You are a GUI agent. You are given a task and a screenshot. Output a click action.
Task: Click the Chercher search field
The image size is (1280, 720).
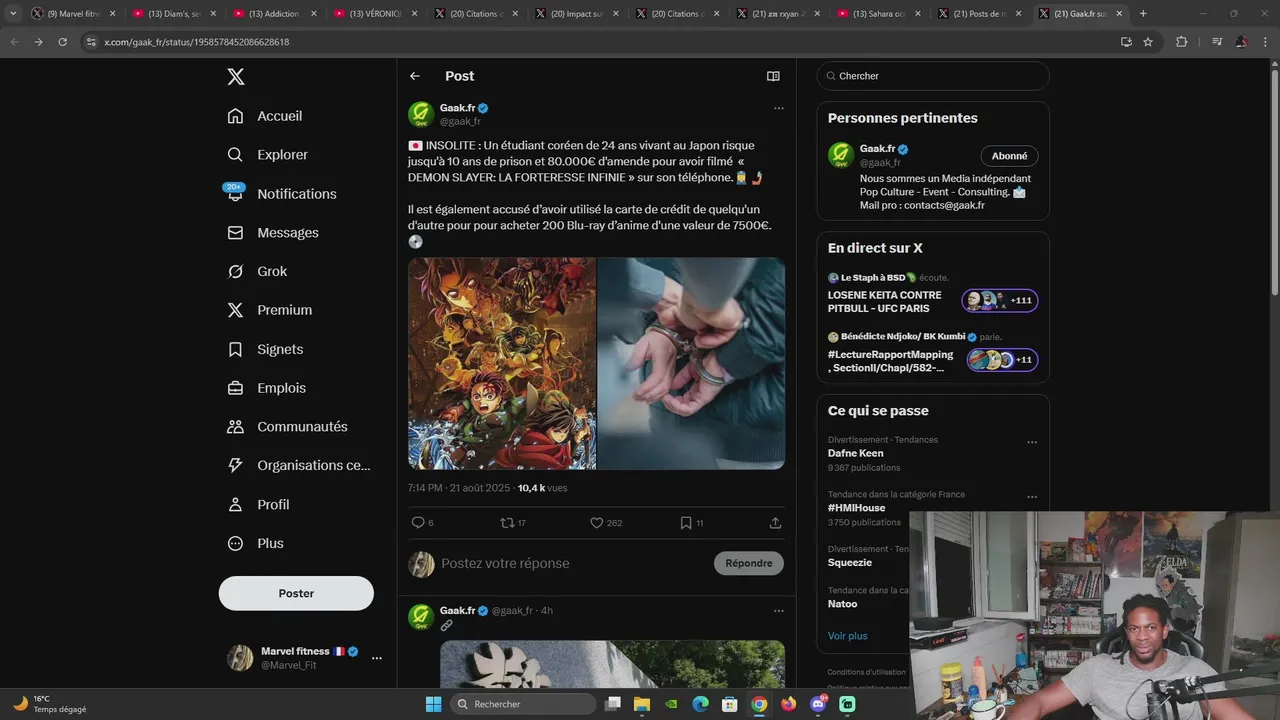click(x=933, y=76)
